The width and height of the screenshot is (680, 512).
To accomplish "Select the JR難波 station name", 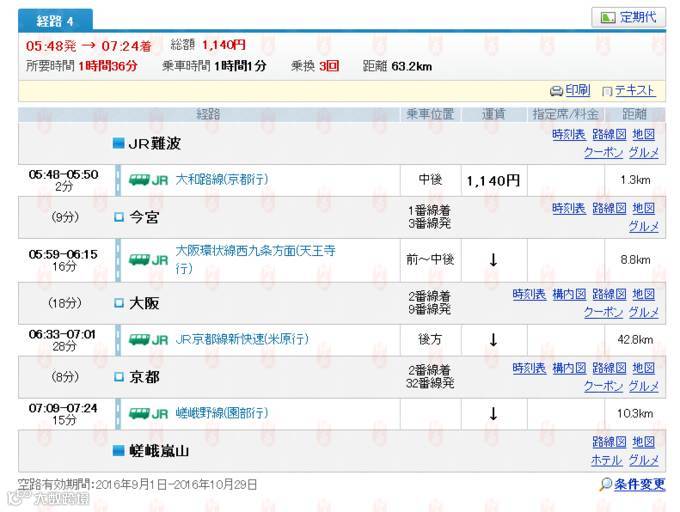I will click(154, 143).
